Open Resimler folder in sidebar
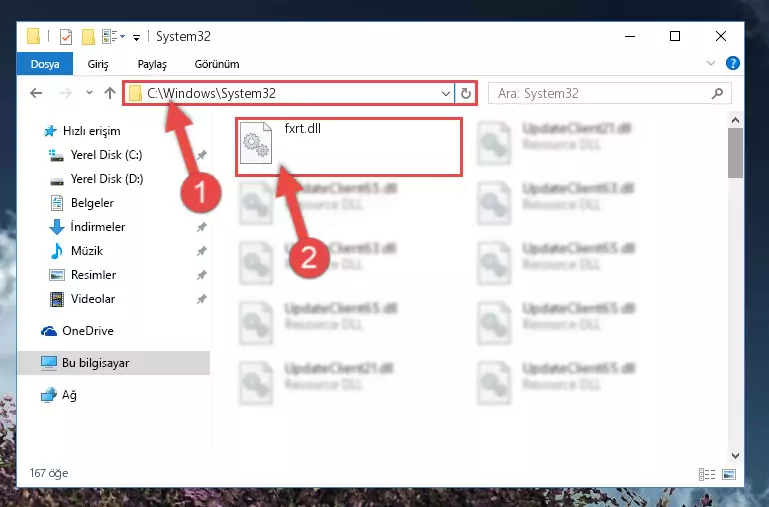769x507 pixels. (93, 275)
